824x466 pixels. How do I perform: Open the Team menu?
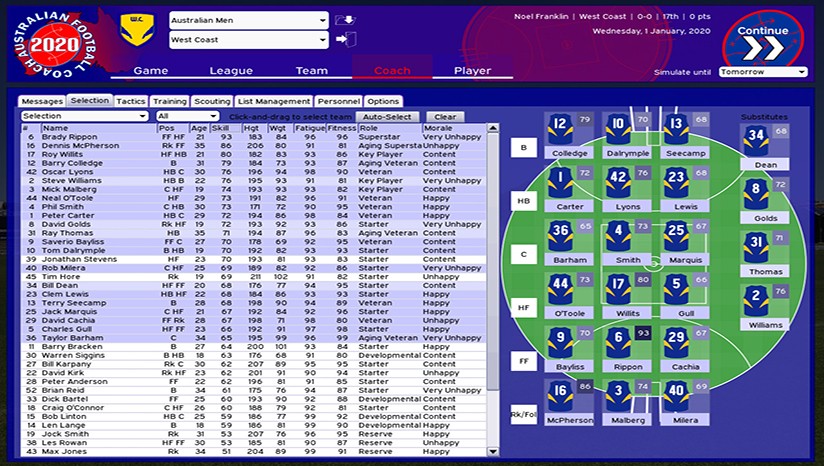312,70
